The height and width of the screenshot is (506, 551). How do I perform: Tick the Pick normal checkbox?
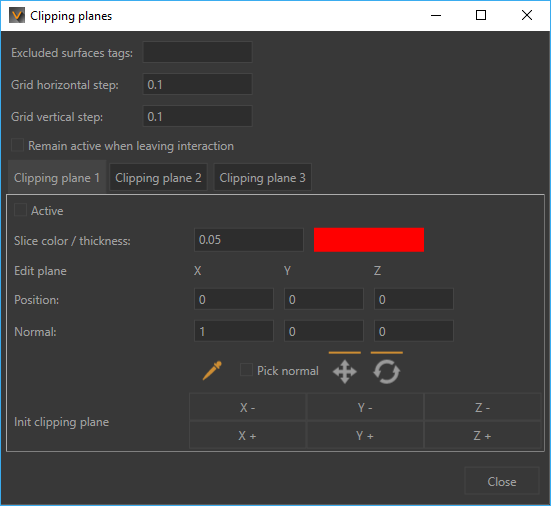tap(246, 370)
